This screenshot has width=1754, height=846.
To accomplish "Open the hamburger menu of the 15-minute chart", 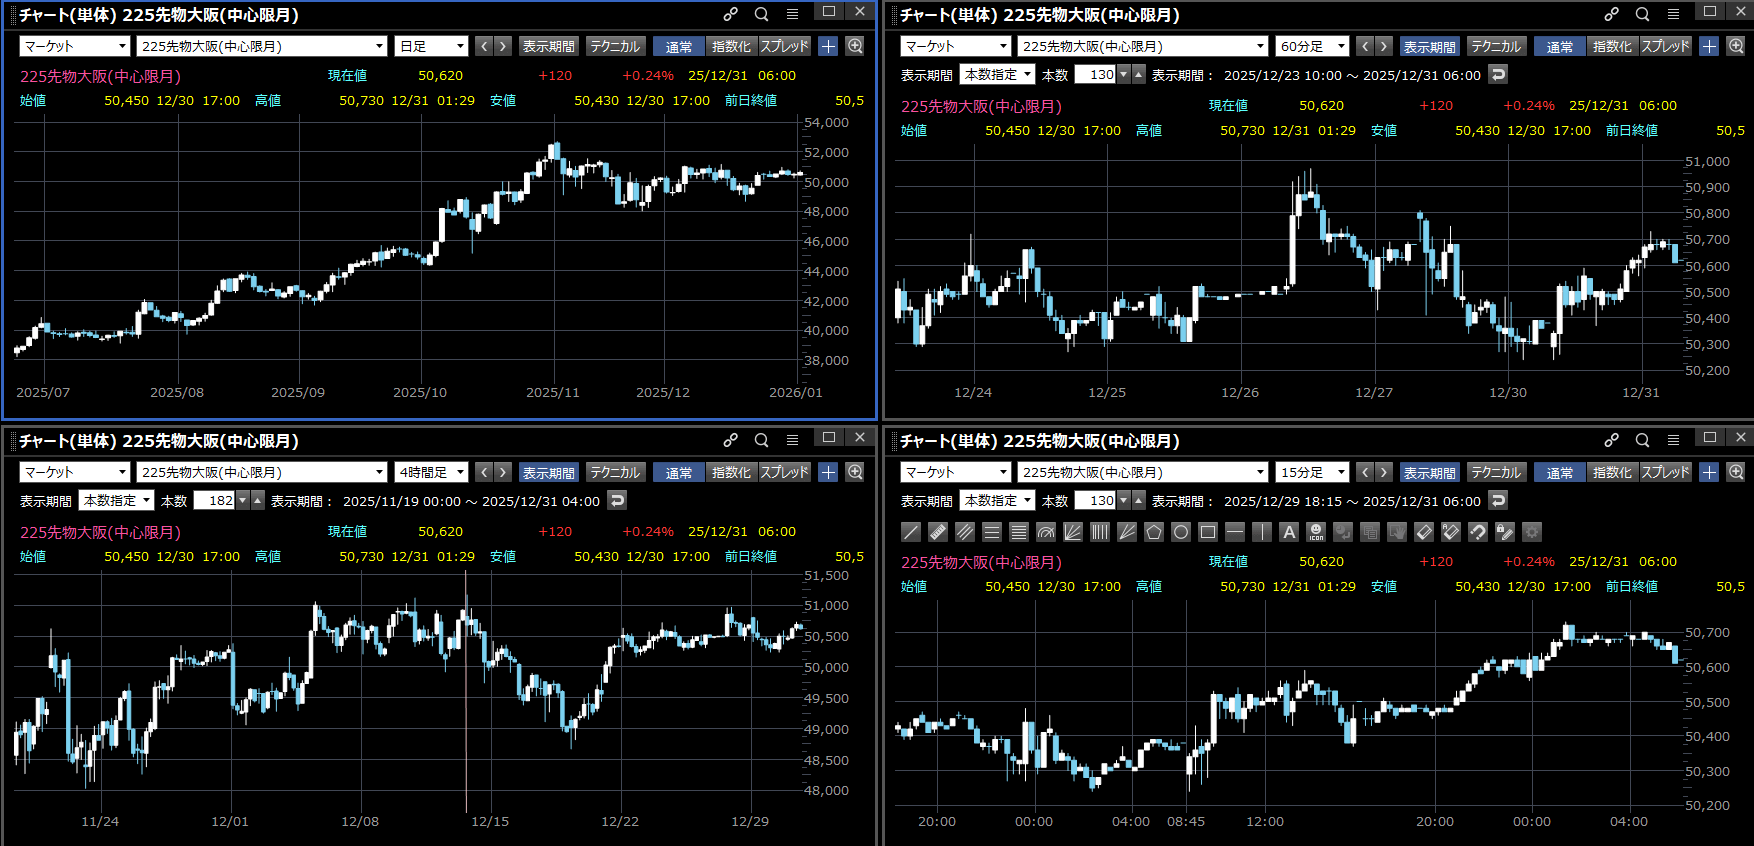I will click(1673, 440).
